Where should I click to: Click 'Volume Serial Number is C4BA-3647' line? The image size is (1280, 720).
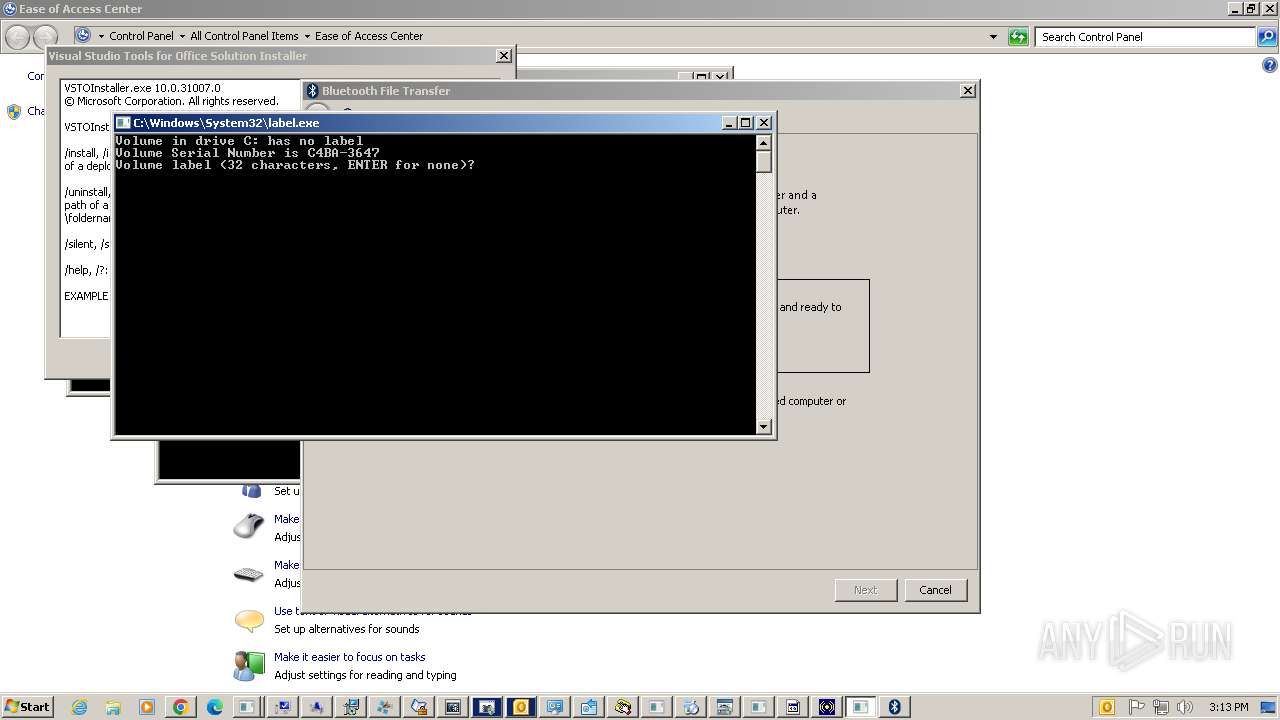coord(247,153)
